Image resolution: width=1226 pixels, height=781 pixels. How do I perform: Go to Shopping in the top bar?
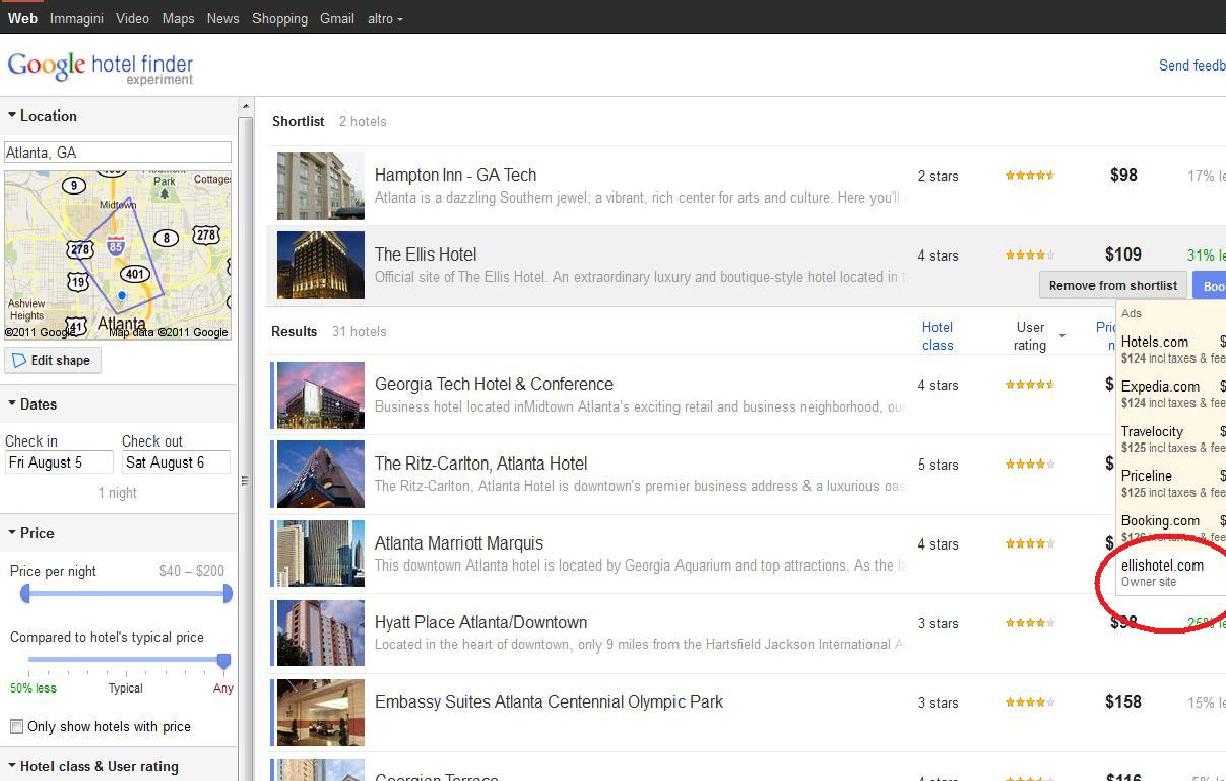(x=280, y=18)
